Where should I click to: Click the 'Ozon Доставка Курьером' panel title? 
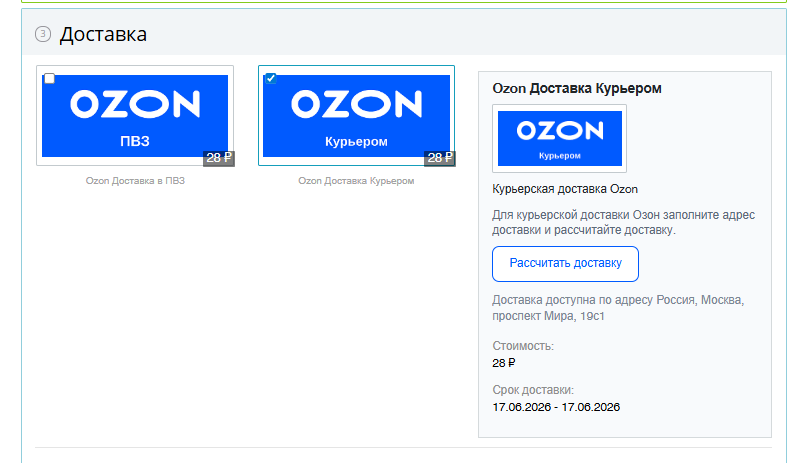(577, 88)
